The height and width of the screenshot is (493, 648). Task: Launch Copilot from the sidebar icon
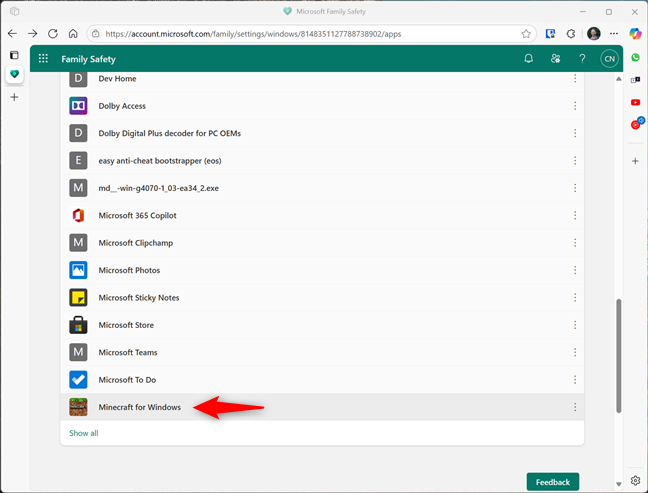click(x=635, y=33)
